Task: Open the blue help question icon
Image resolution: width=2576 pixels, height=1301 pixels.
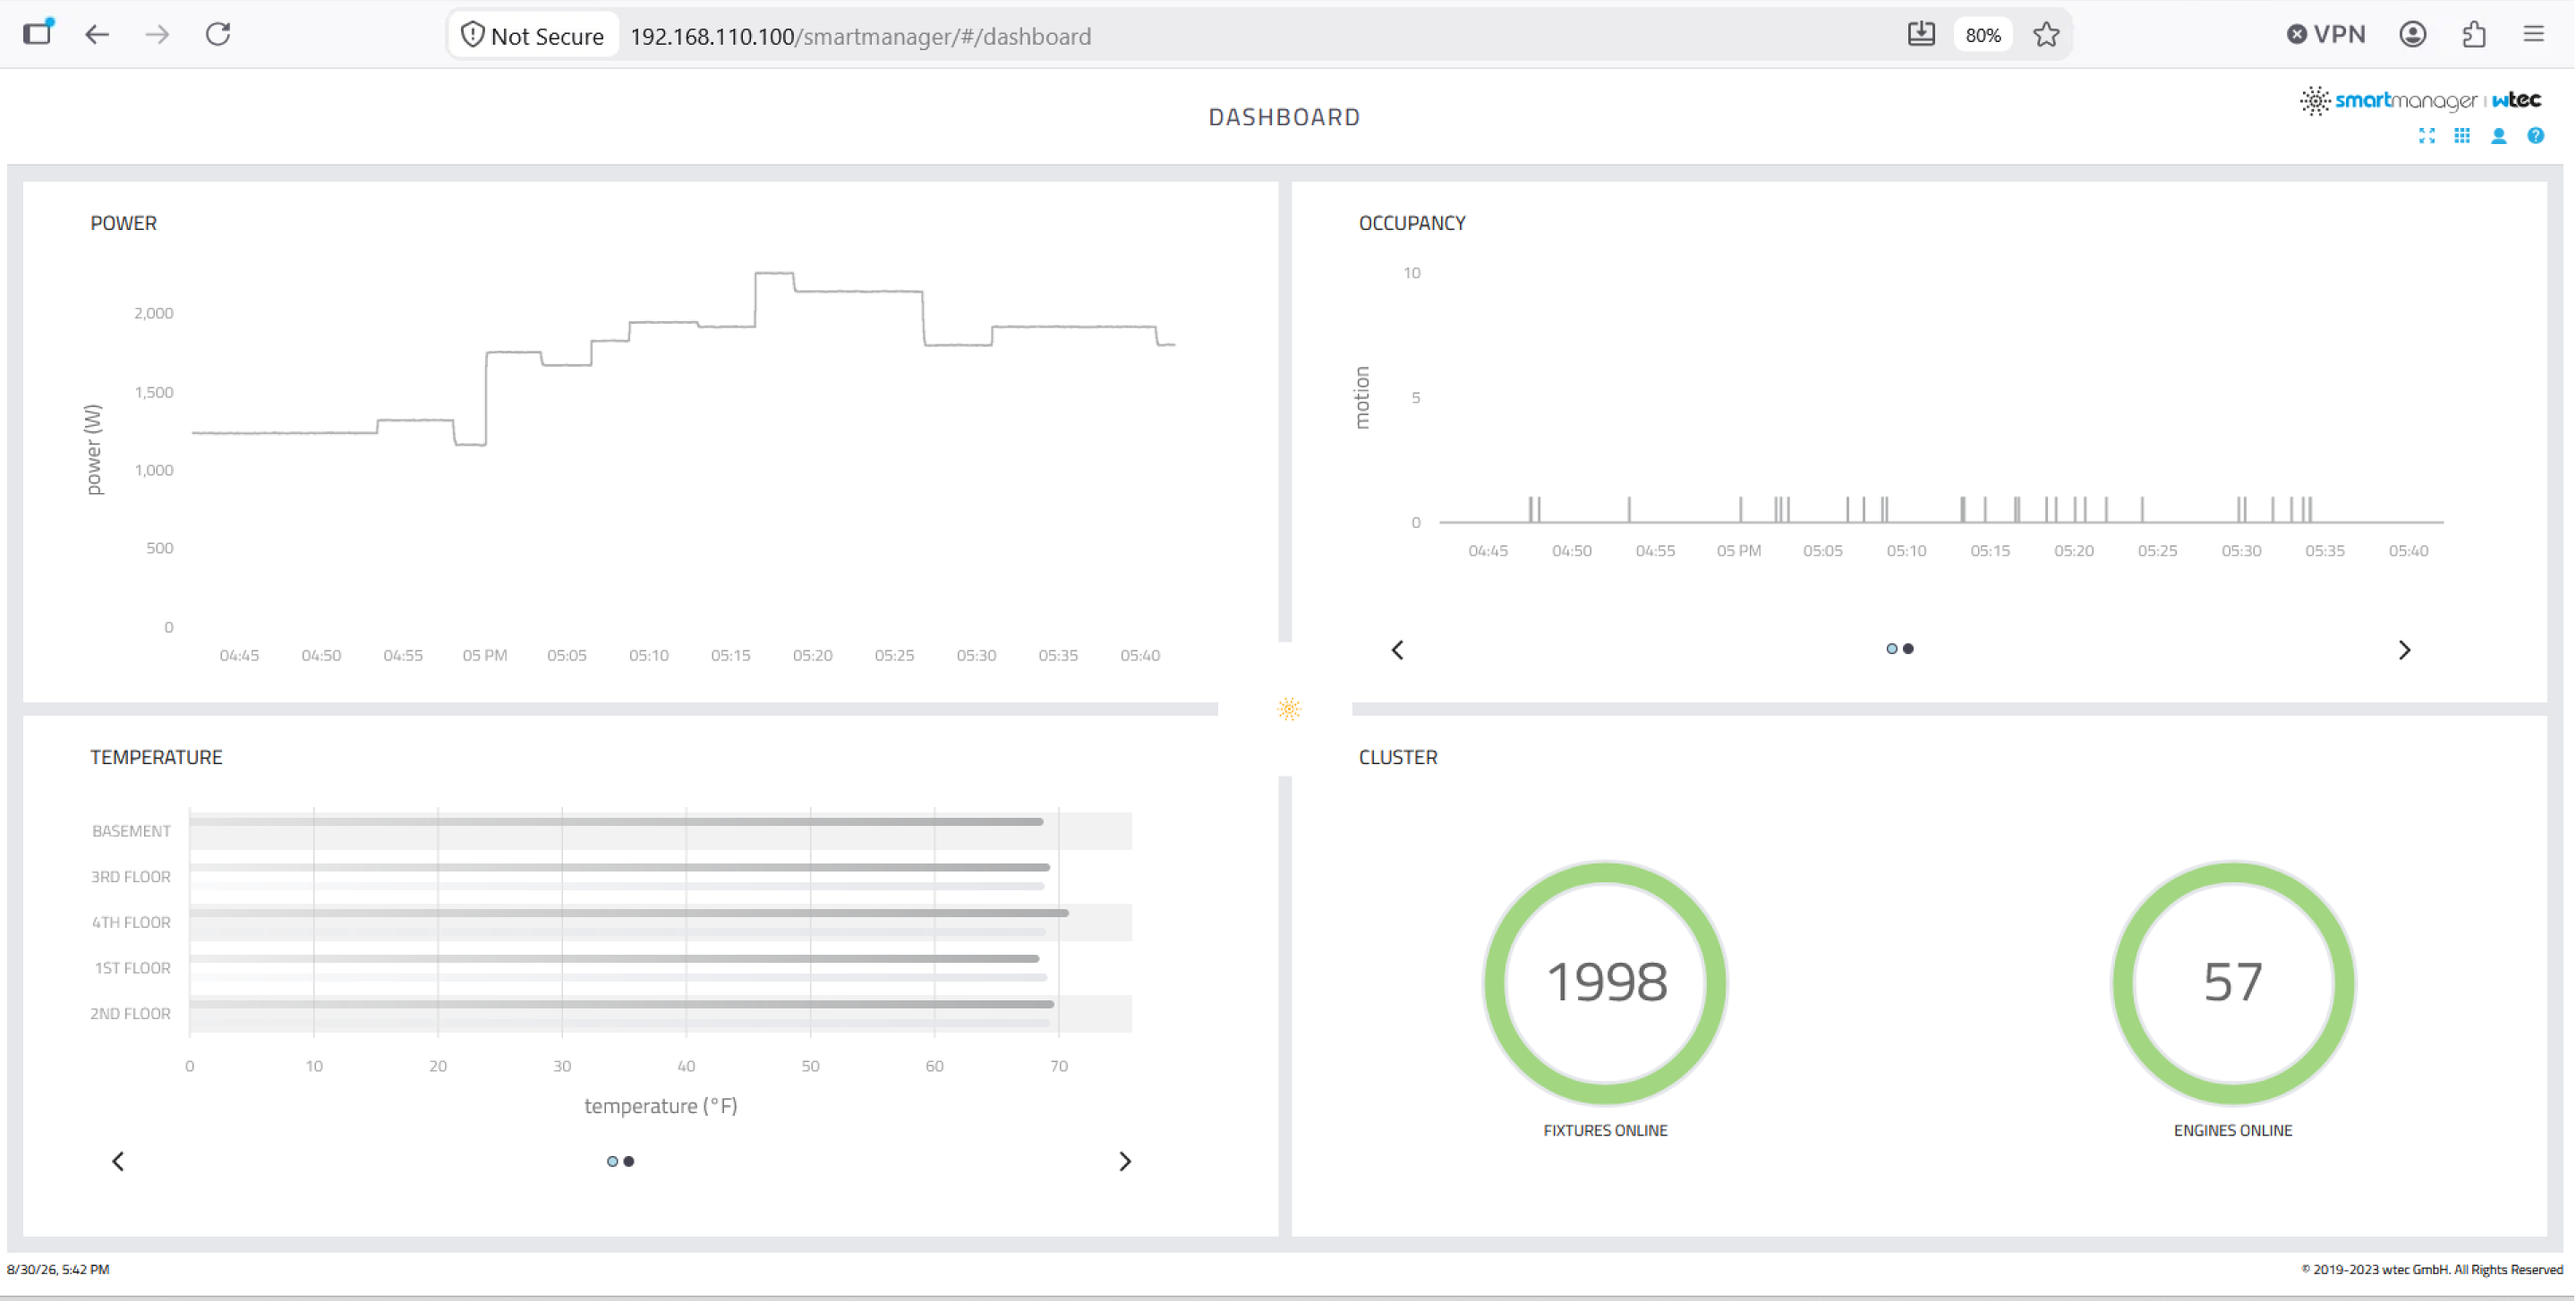Action: tap(2536, 136)
